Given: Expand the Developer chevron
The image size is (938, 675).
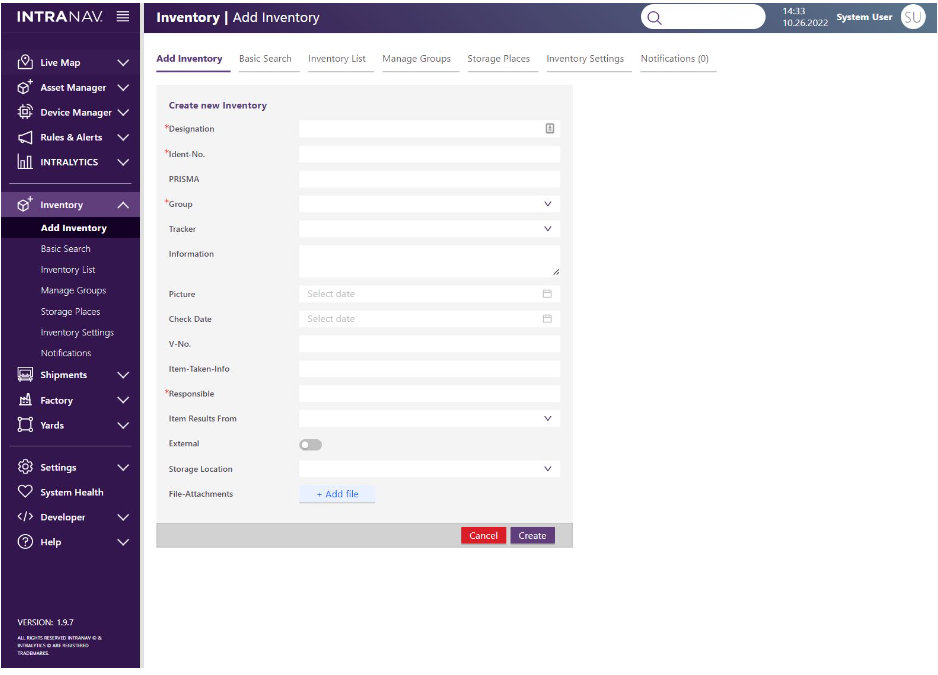Looking at the screenshot, I should coord(123,517).
